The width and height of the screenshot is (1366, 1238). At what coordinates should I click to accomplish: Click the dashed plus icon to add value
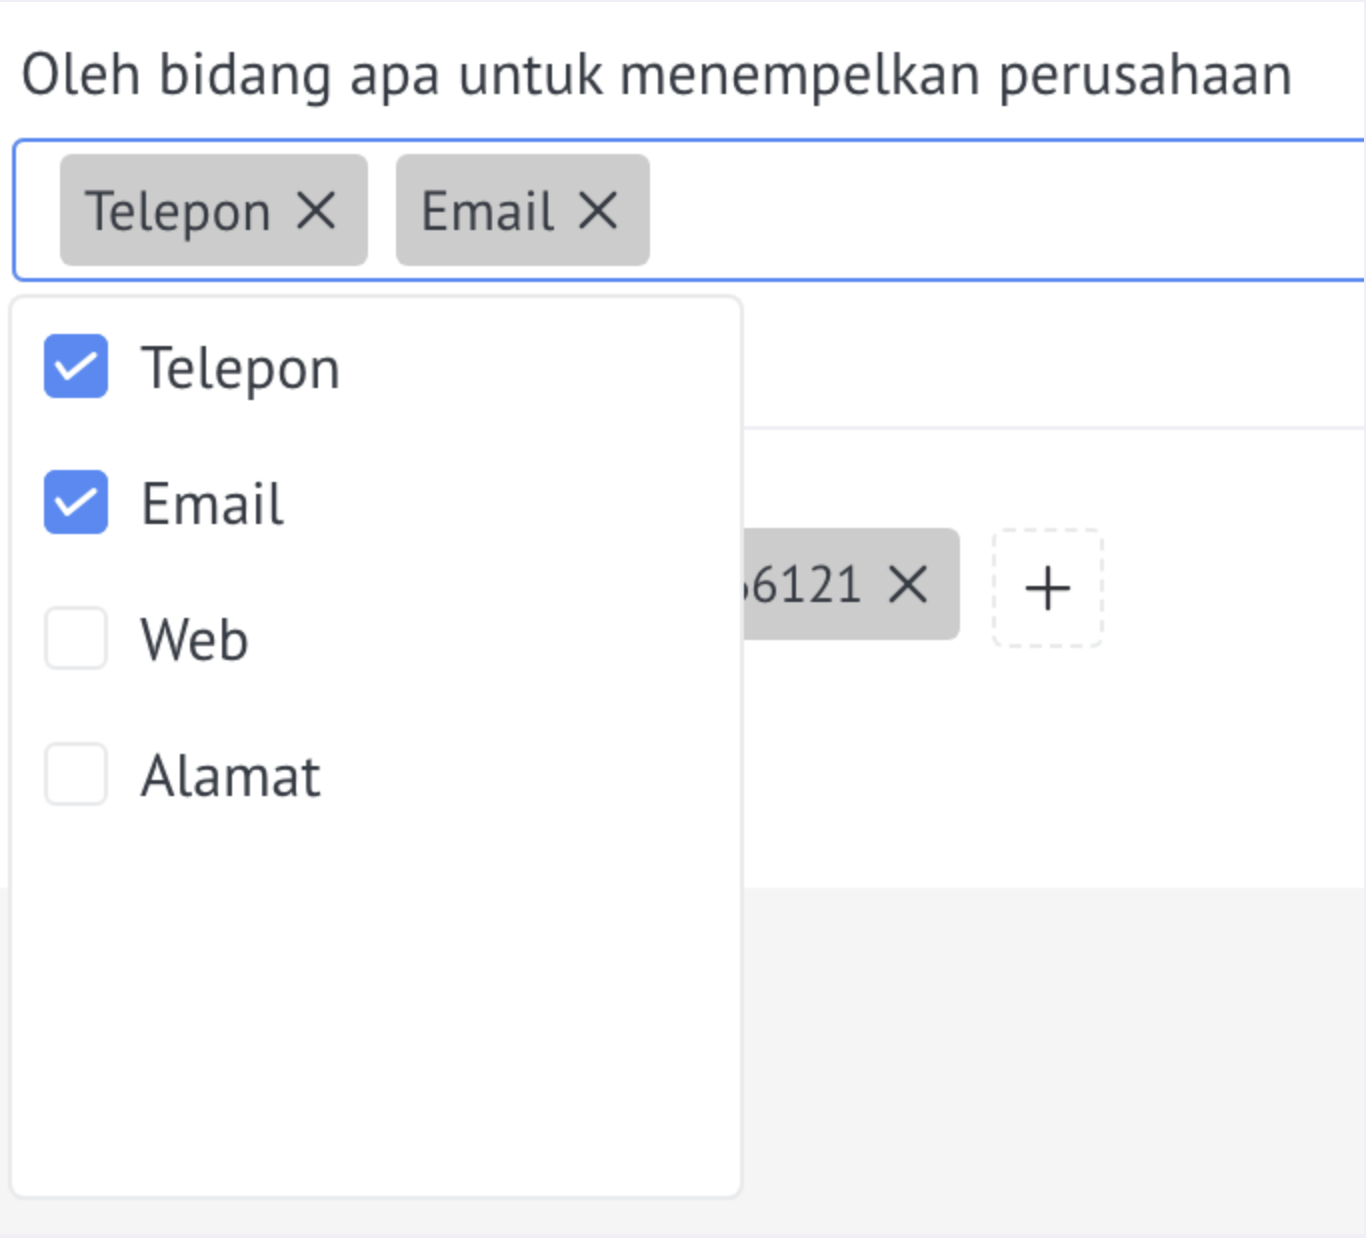pyautogui.click(x=1048, y=588)
